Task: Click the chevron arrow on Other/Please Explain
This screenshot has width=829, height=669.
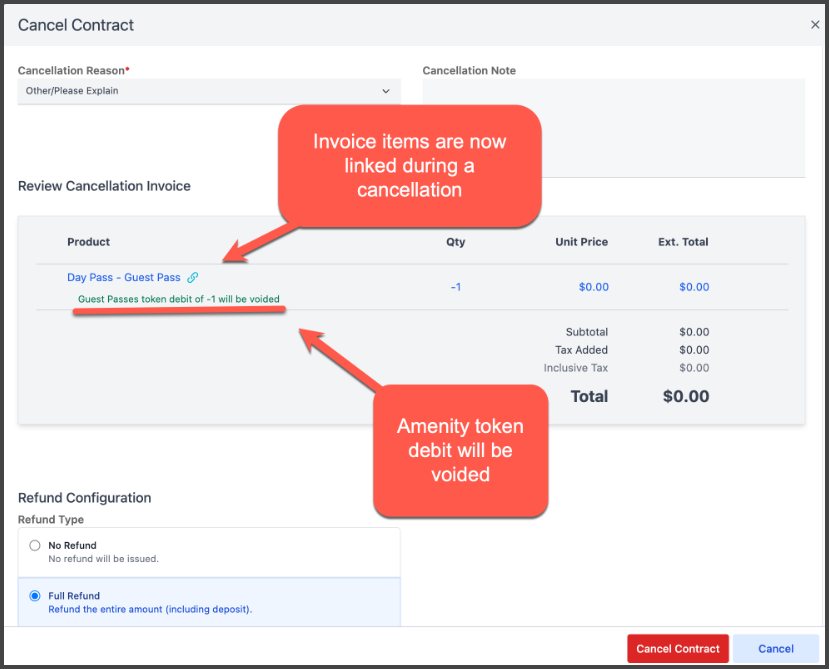Action: tap(386, 91)
